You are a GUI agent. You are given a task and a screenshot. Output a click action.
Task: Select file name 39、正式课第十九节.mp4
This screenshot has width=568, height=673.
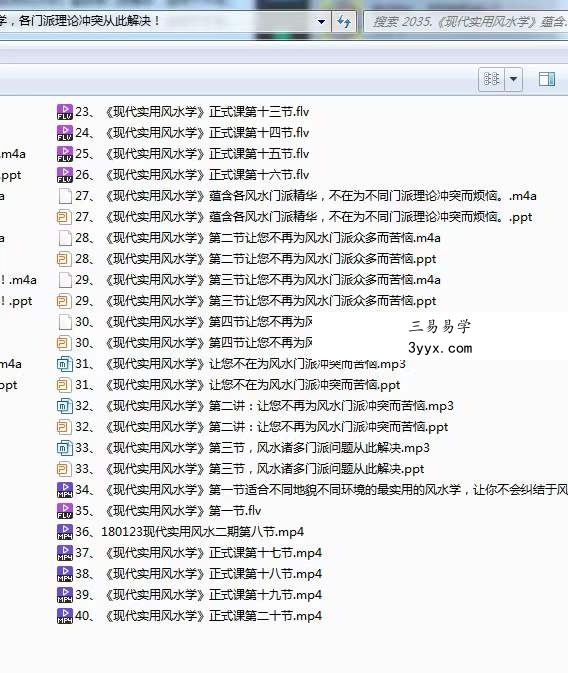point(198,595)
